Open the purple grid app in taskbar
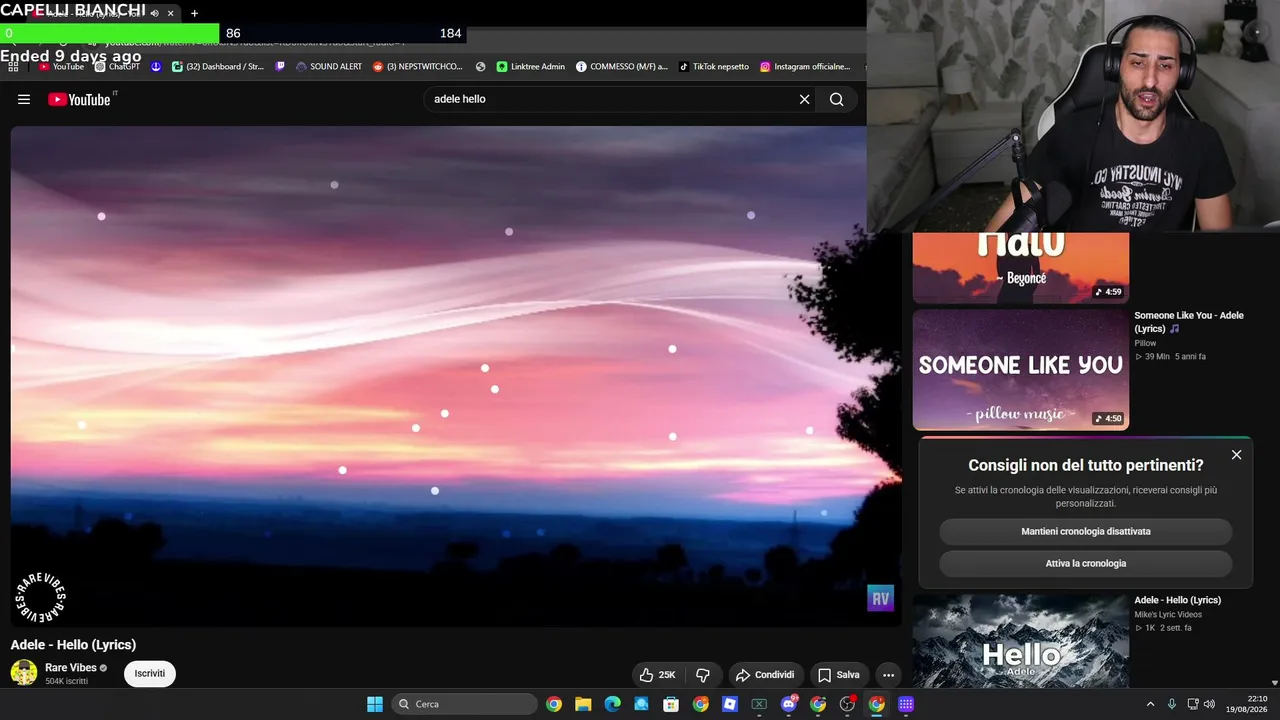 (x=906, y=704)
